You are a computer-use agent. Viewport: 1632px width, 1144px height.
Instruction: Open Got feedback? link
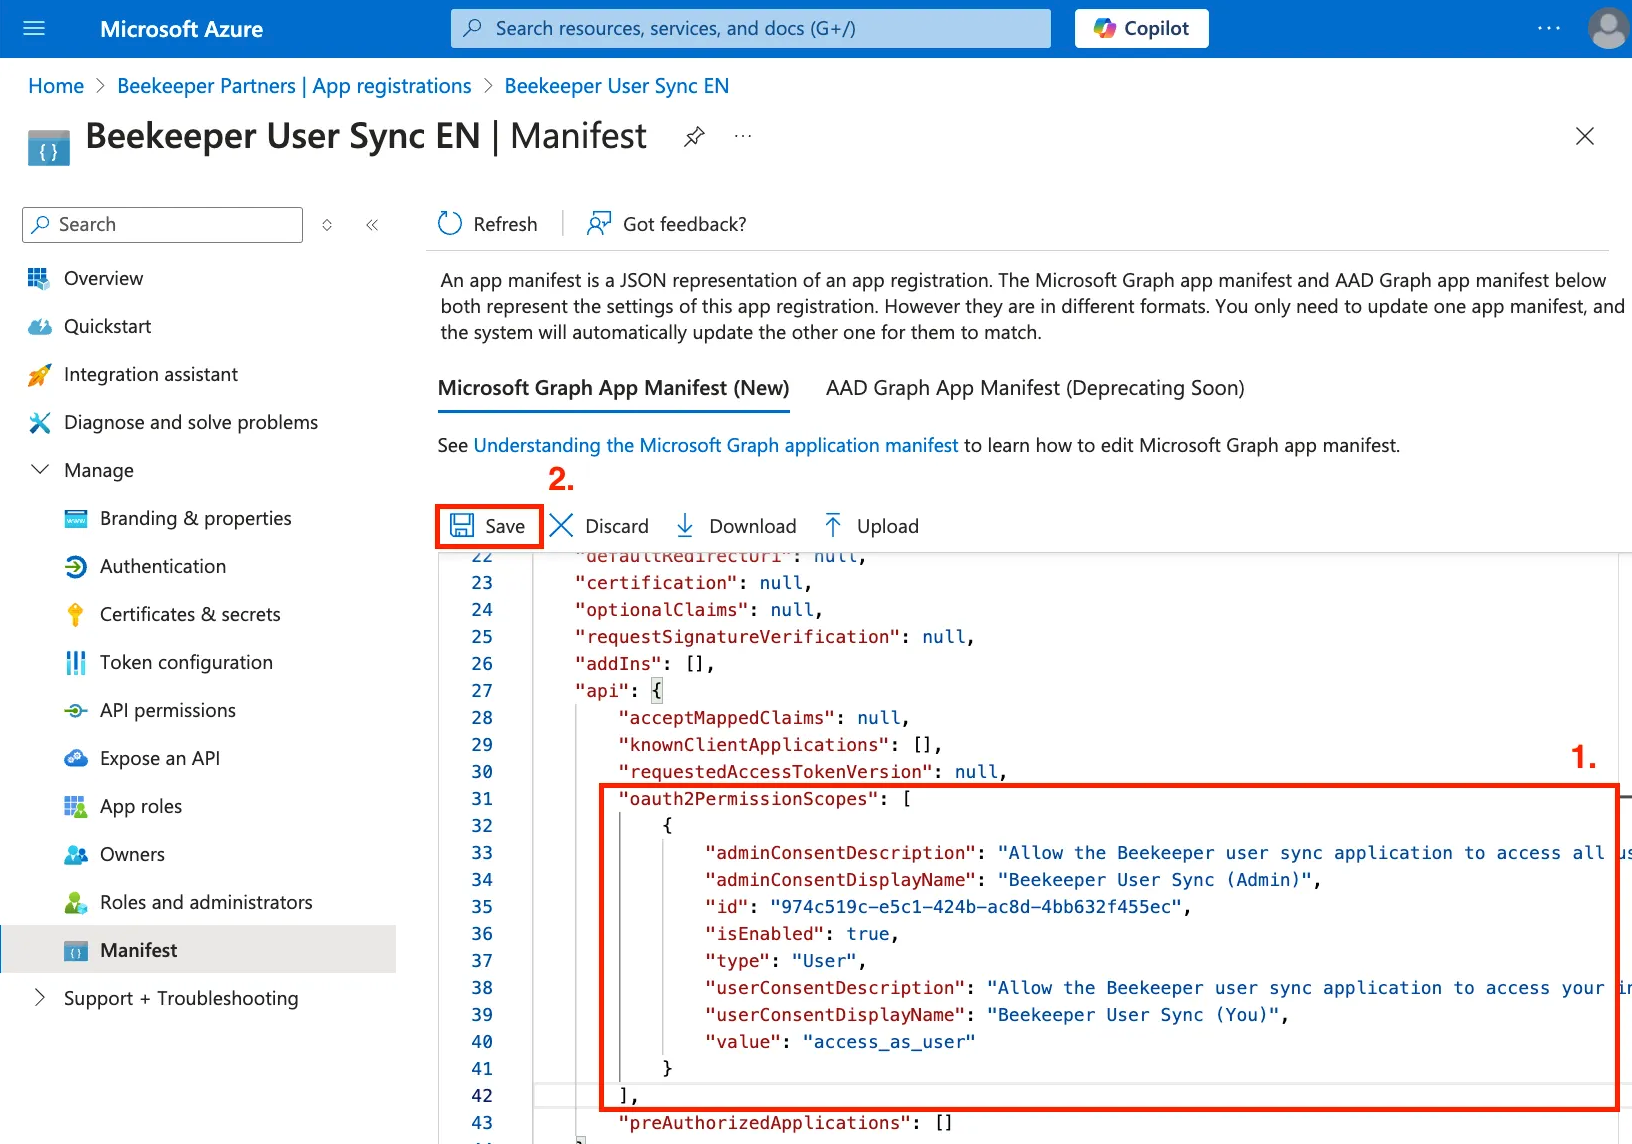click(666, 224)
